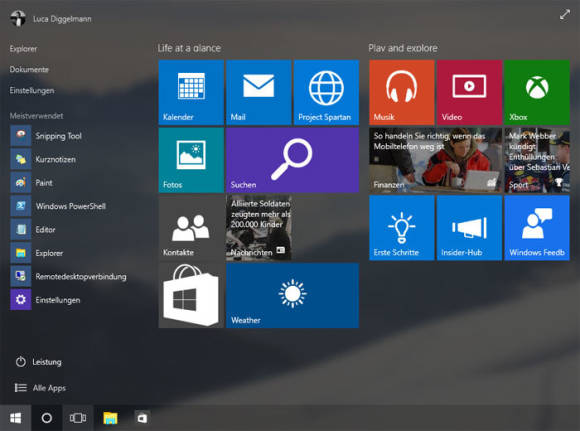Image resolution: width=580 pixels, height=431 pixels.
Task: Click the Life at a glance group title
Action: pyautogui.click(x=189, y=48)
